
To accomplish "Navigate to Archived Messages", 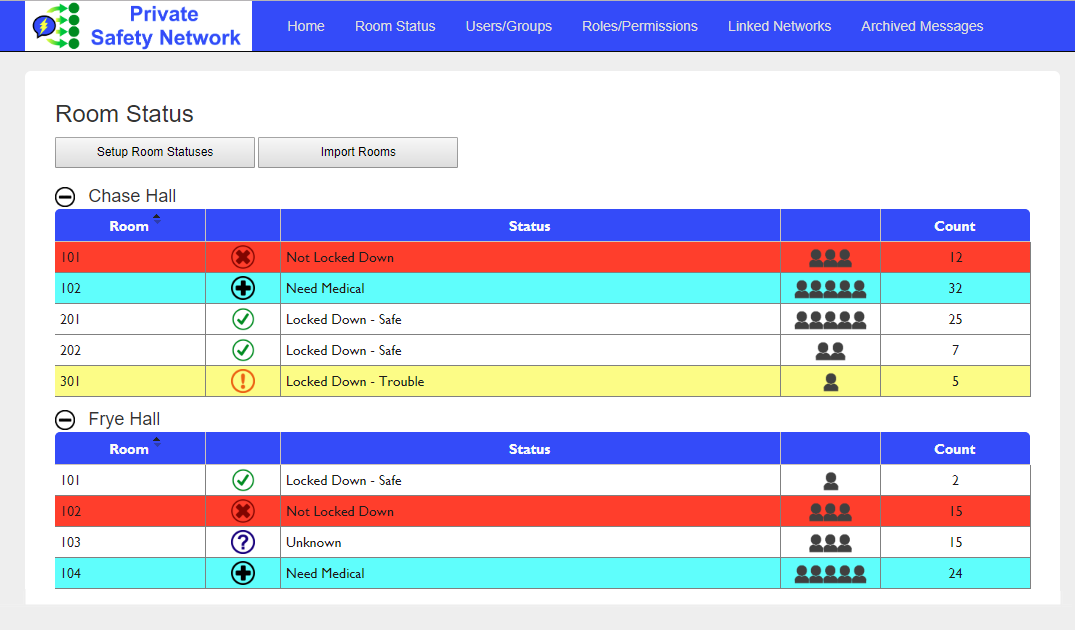I will pos(921,26).
